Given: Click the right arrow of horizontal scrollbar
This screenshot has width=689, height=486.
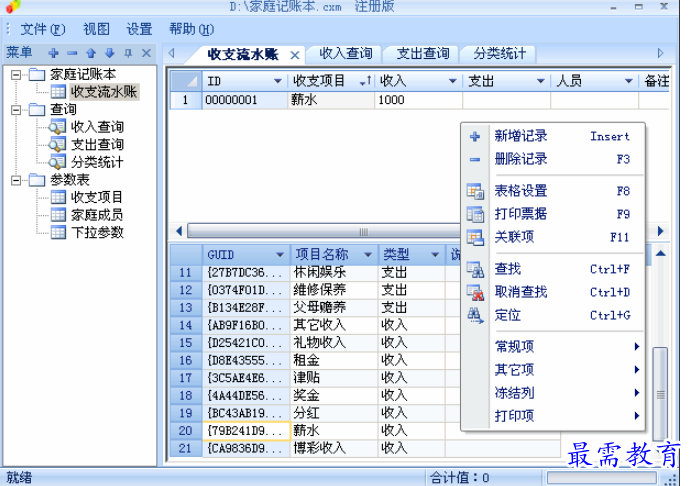Looking at the screenshot, I should coord(660,231).
